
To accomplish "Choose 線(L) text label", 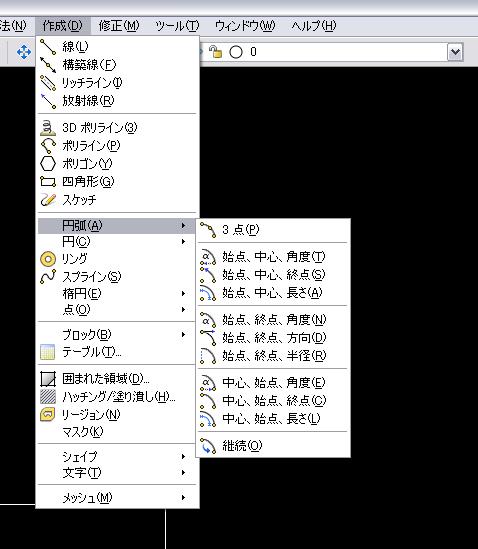I will (x=75, y=47).
